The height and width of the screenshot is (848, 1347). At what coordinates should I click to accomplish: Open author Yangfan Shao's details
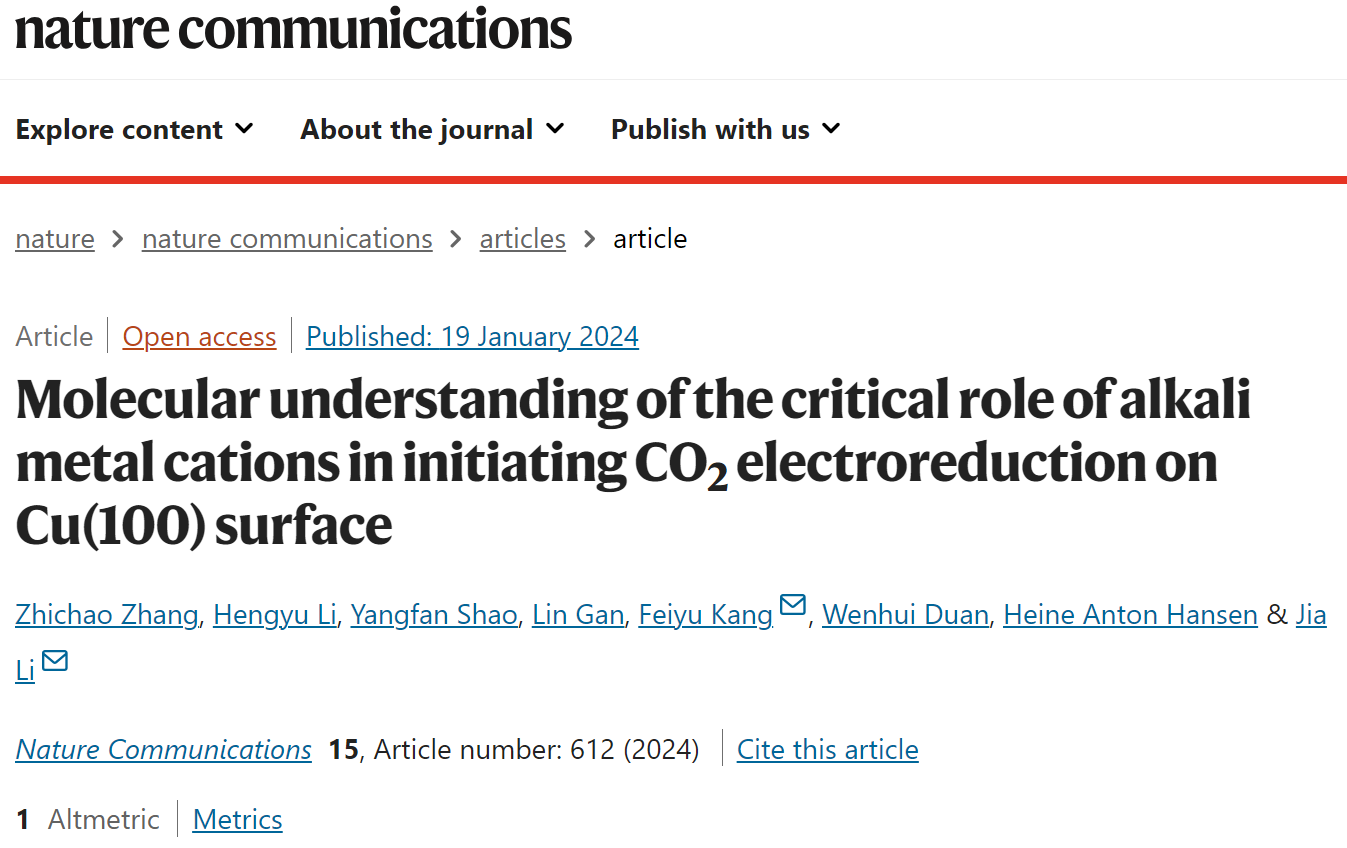434,614
